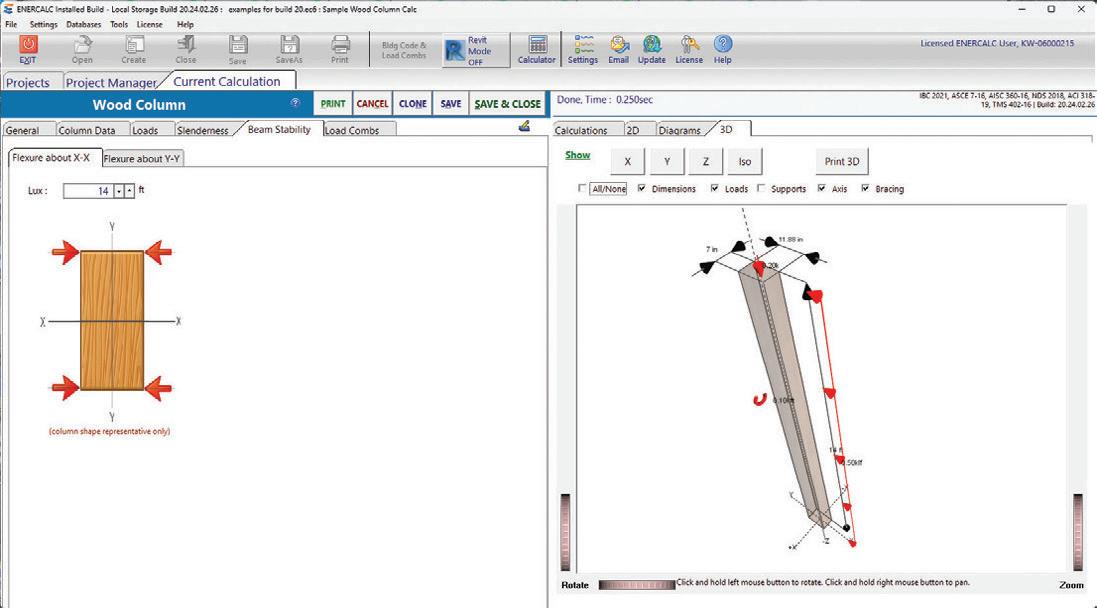The width and height of the screenshot is (1097, 608).
Task: Open the File menu
Action: pos(11,24)
